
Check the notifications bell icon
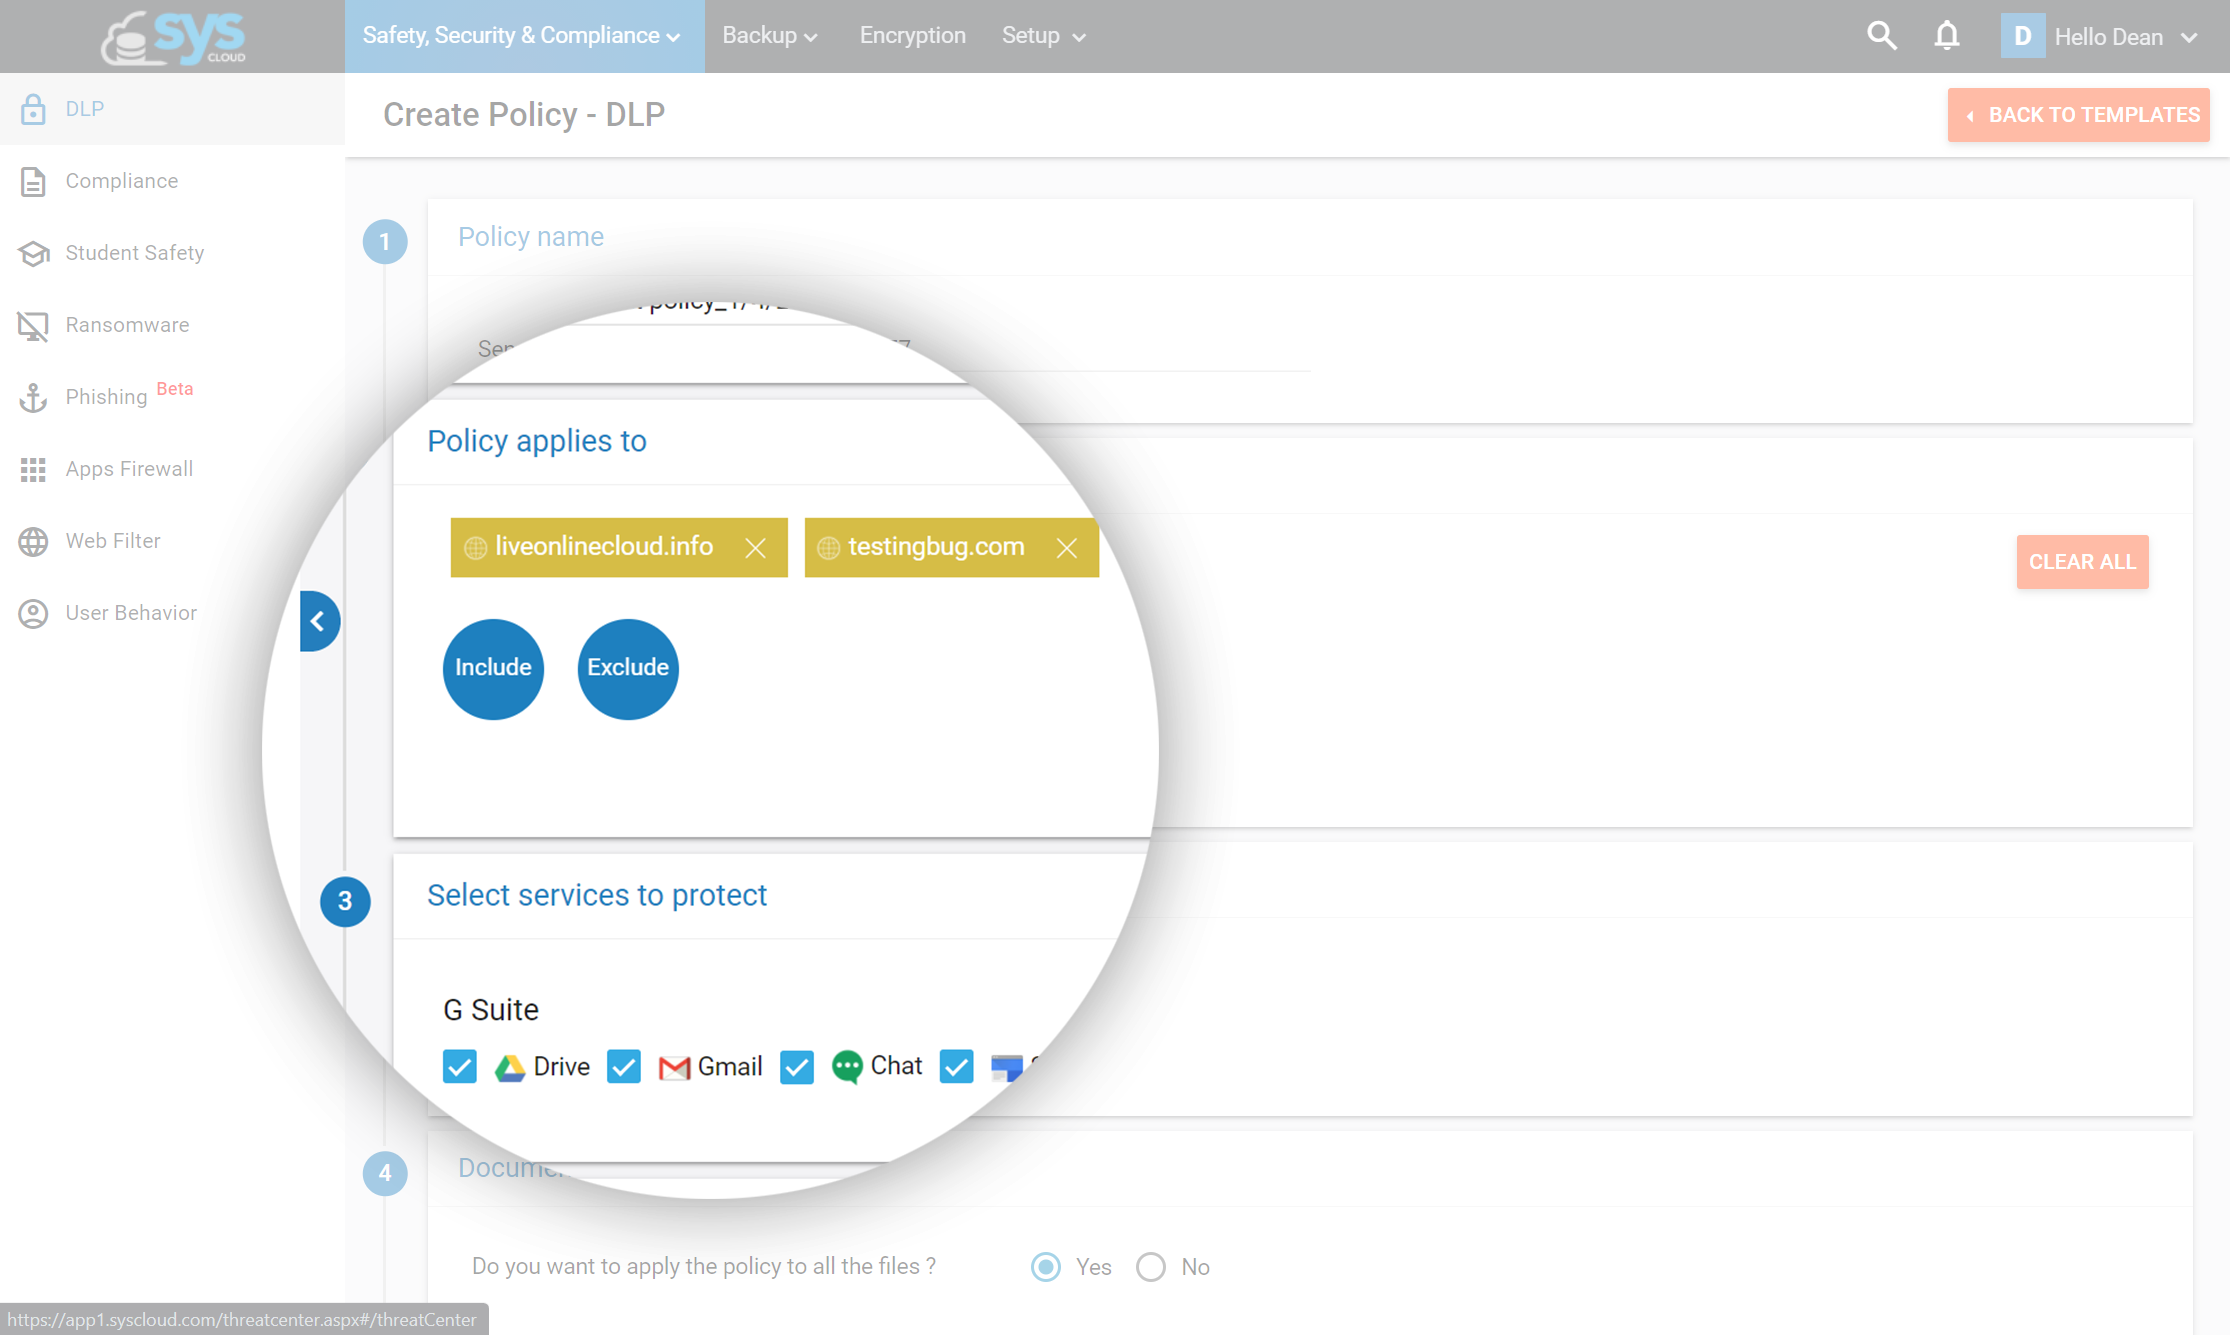pyautogui.click(x=1946, y=35)
